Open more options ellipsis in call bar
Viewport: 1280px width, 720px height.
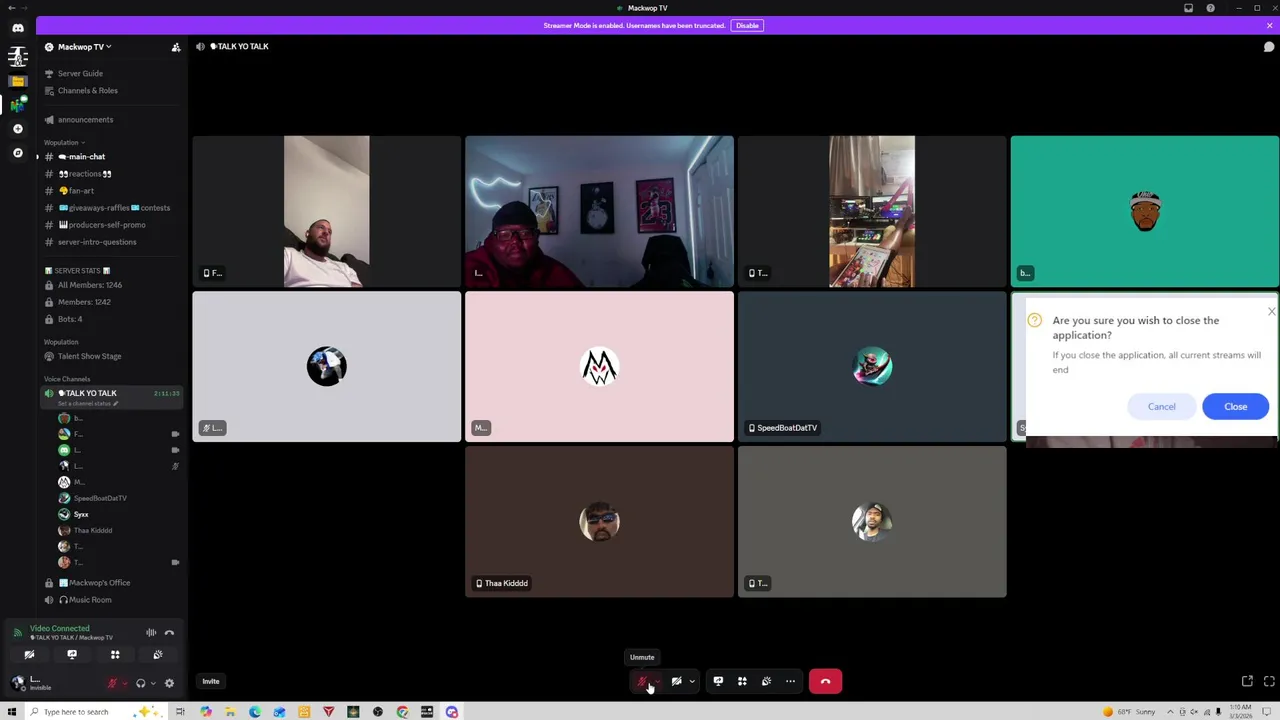click(790, 681)
